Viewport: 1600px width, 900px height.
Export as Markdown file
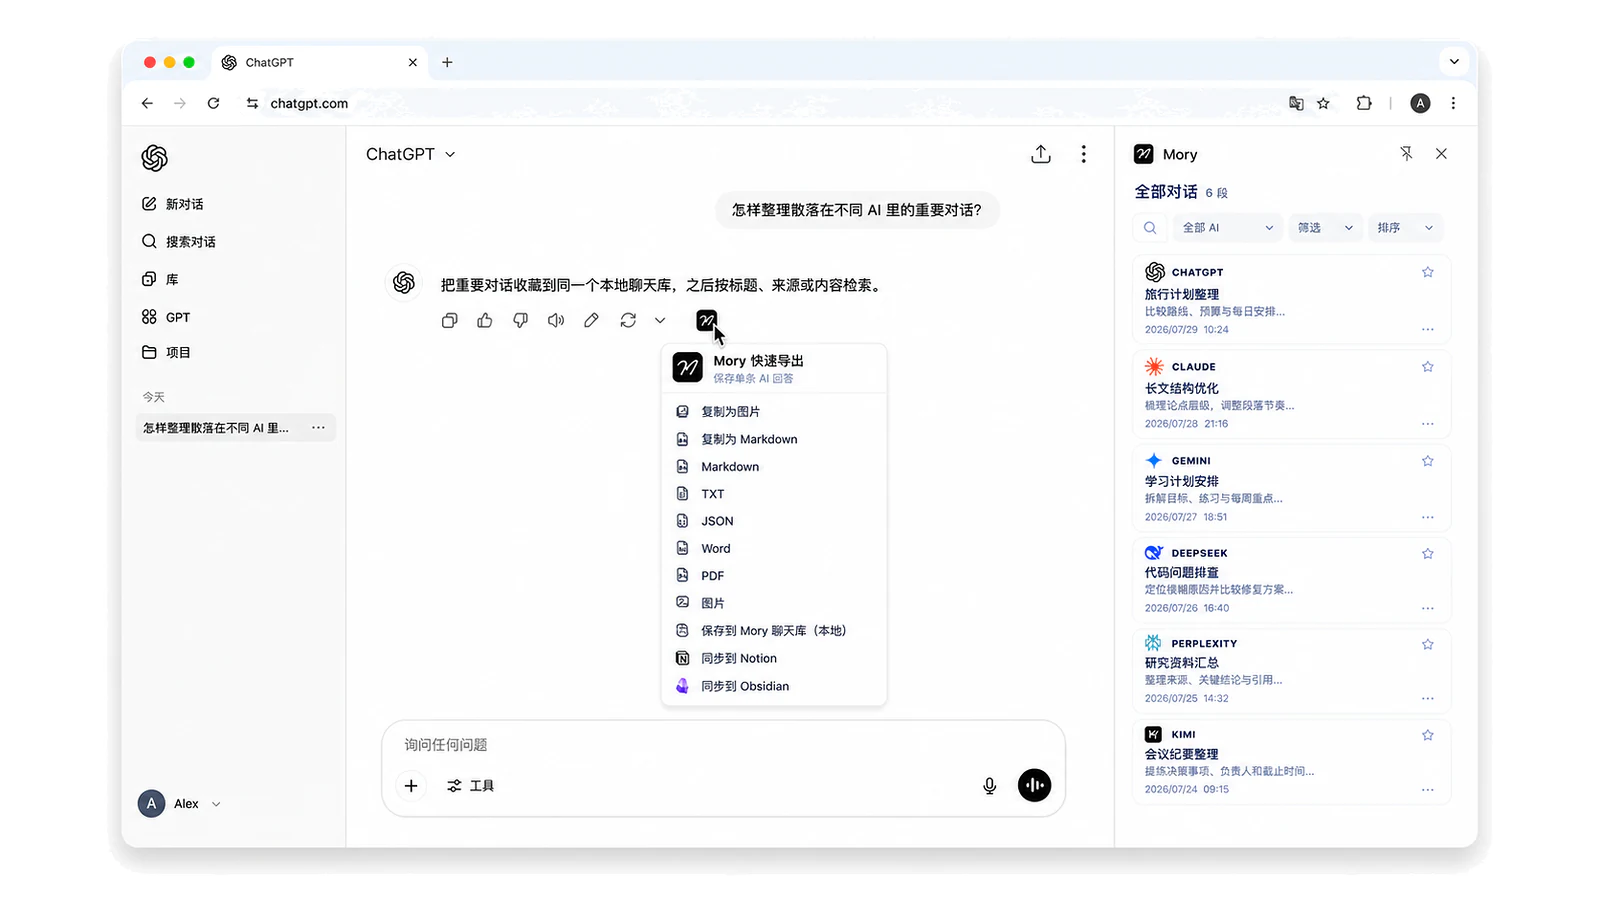click(x=774, y=467)
